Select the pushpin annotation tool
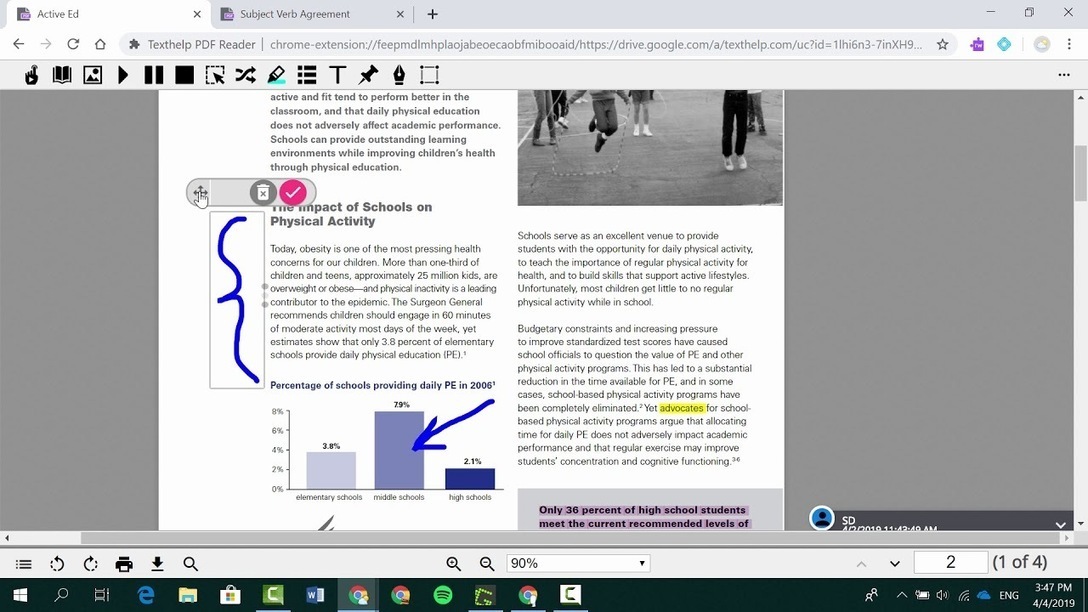This screenshot has height=612, width=1088. pyautogui.click(x=368, y=75)
